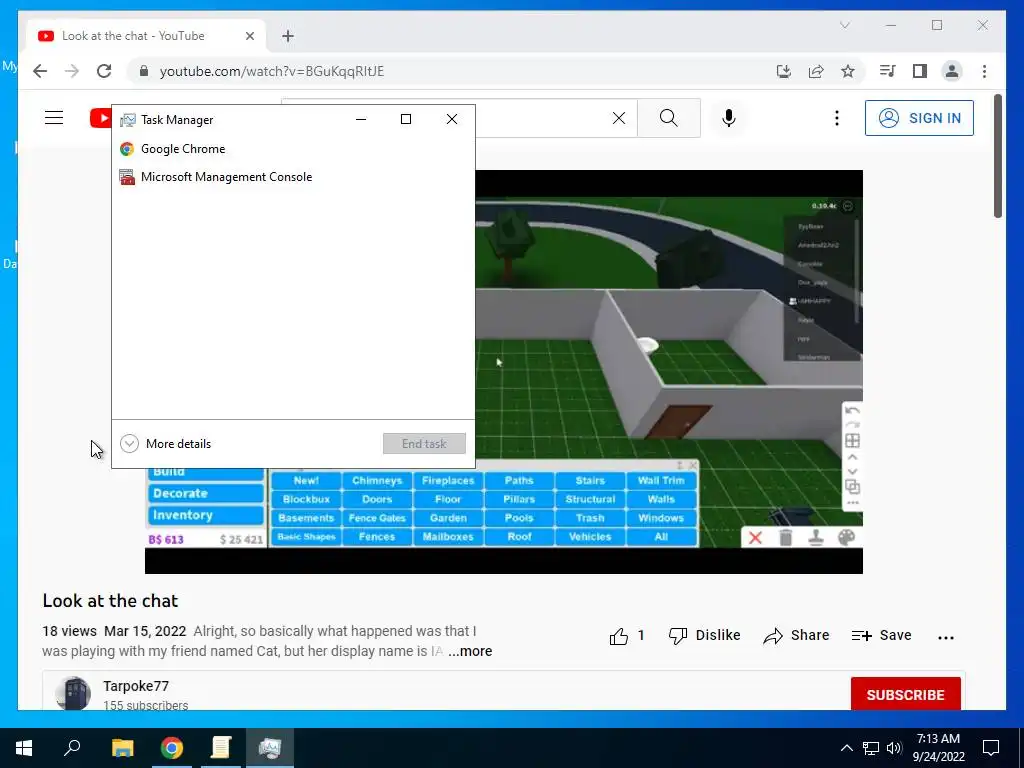The width and height of the screenshot is (1024, 768).
Task: Open Tarpoke77 channel link
Action: click(x=136, y=686)
